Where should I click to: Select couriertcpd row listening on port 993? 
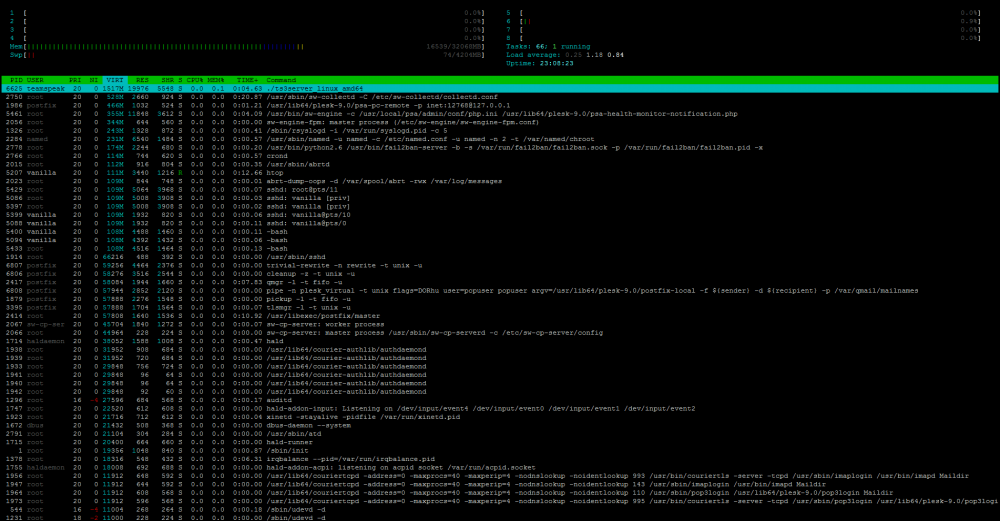[500, 476]
